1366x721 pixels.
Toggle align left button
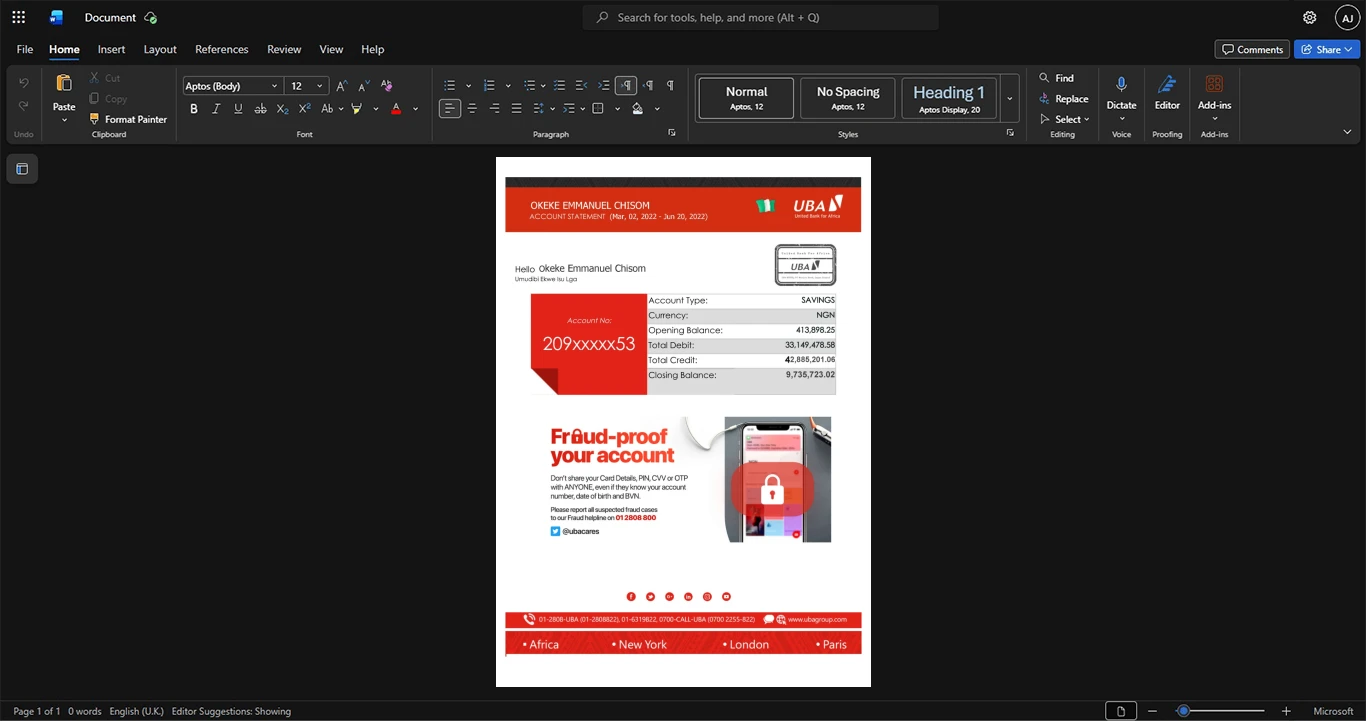450,109
